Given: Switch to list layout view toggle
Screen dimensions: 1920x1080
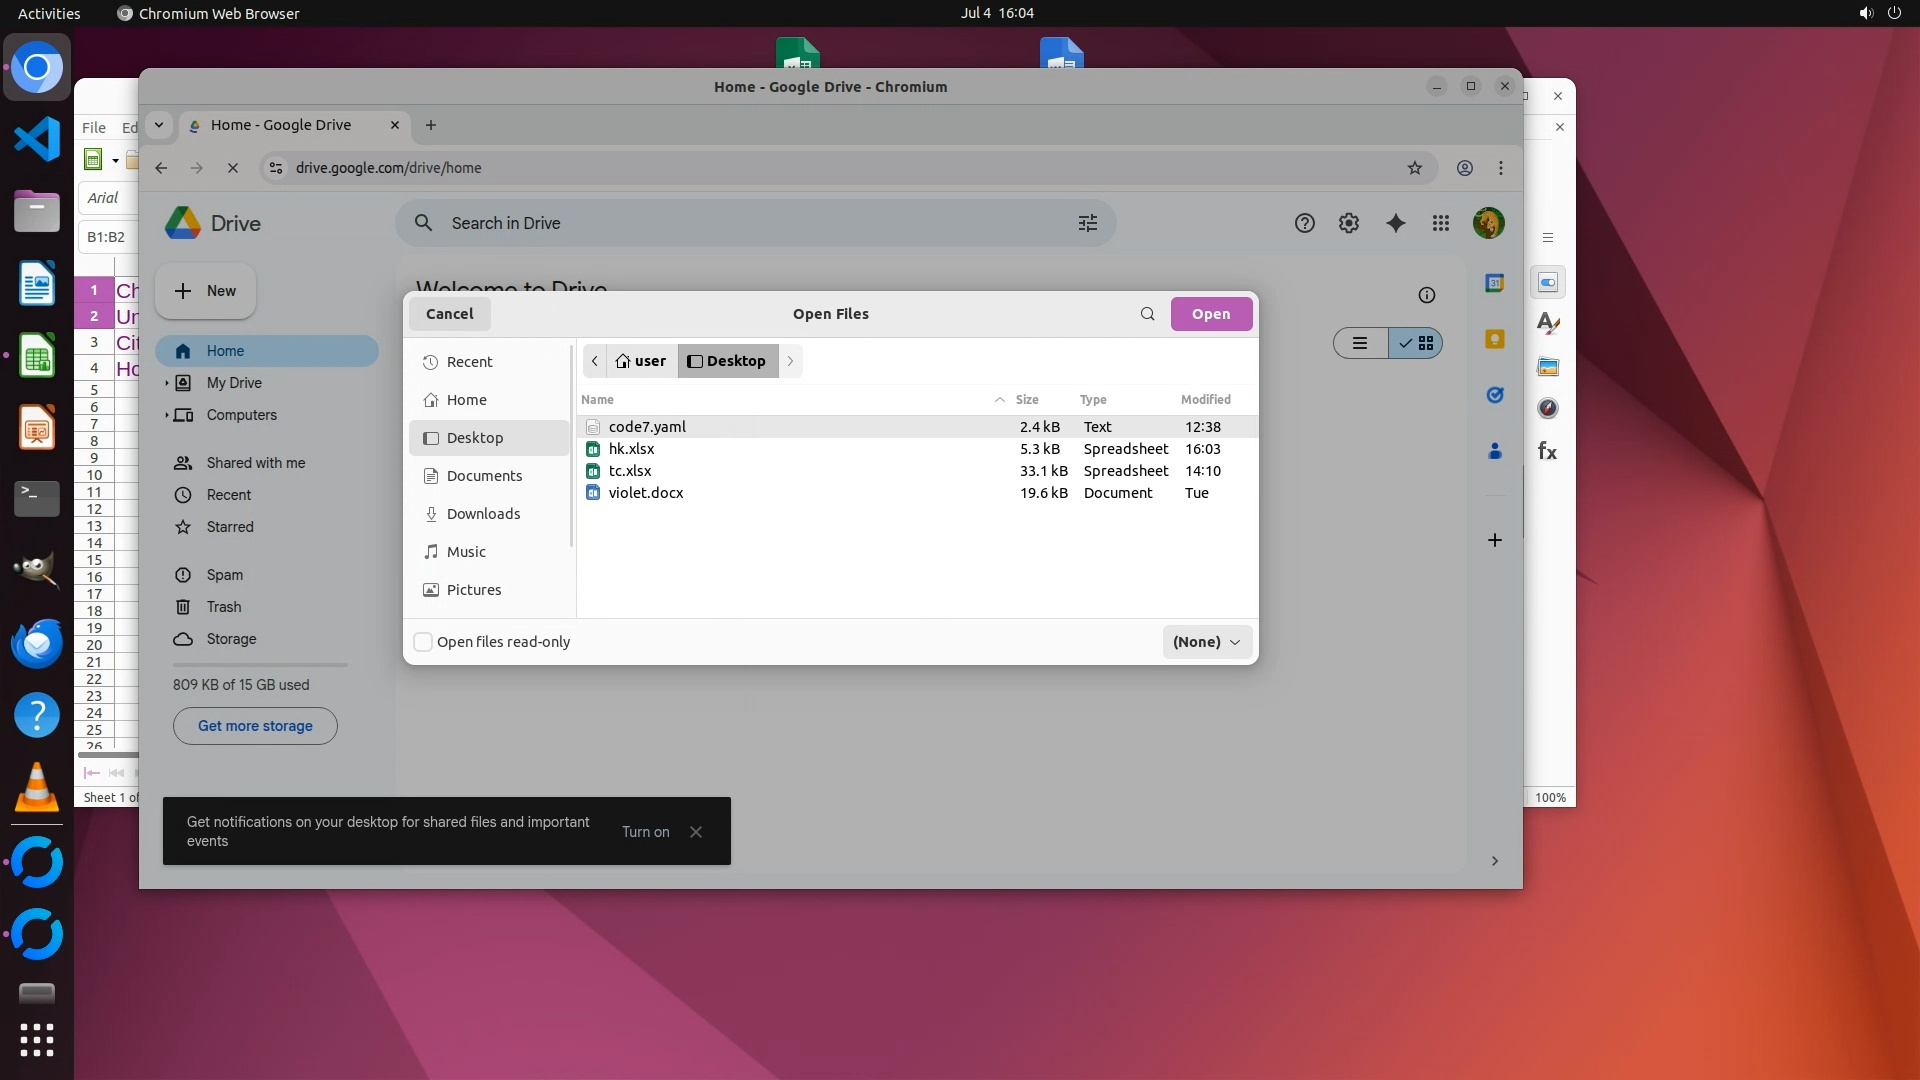Looking at the screenshot, I should (x=1360, y=343).
